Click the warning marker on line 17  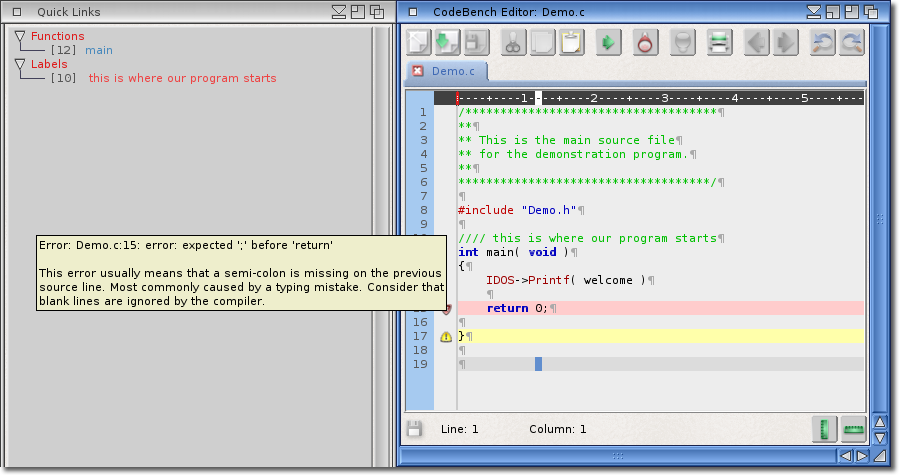point(446,337)
